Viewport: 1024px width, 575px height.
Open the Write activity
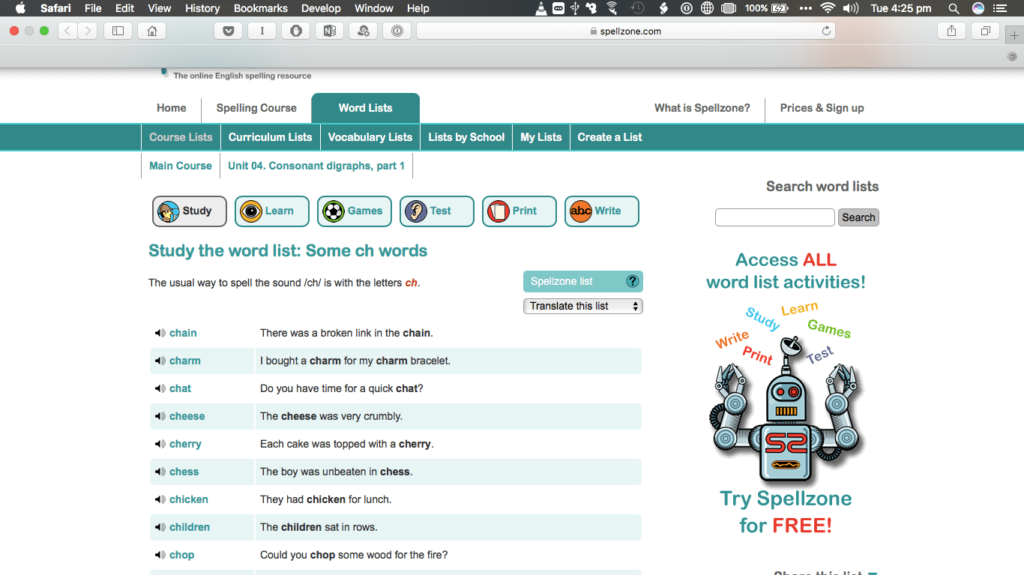pos(601,211)
